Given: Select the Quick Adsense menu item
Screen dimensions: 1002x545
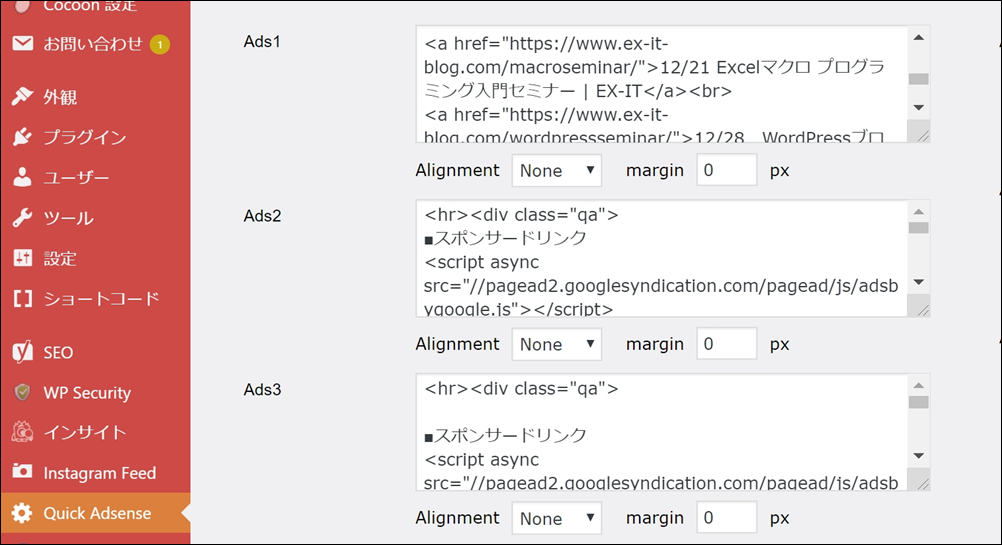Looking at the screenshot, I should (95, 513).
